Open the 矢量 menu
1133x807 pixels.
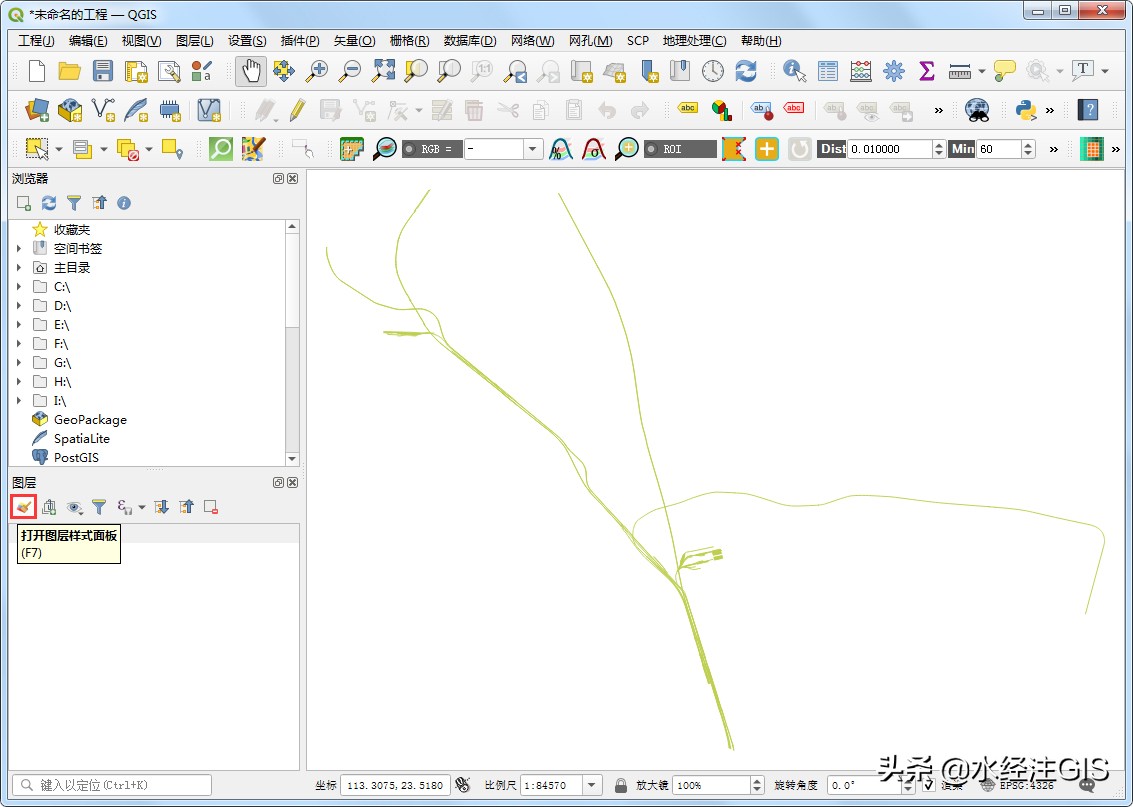354,41
